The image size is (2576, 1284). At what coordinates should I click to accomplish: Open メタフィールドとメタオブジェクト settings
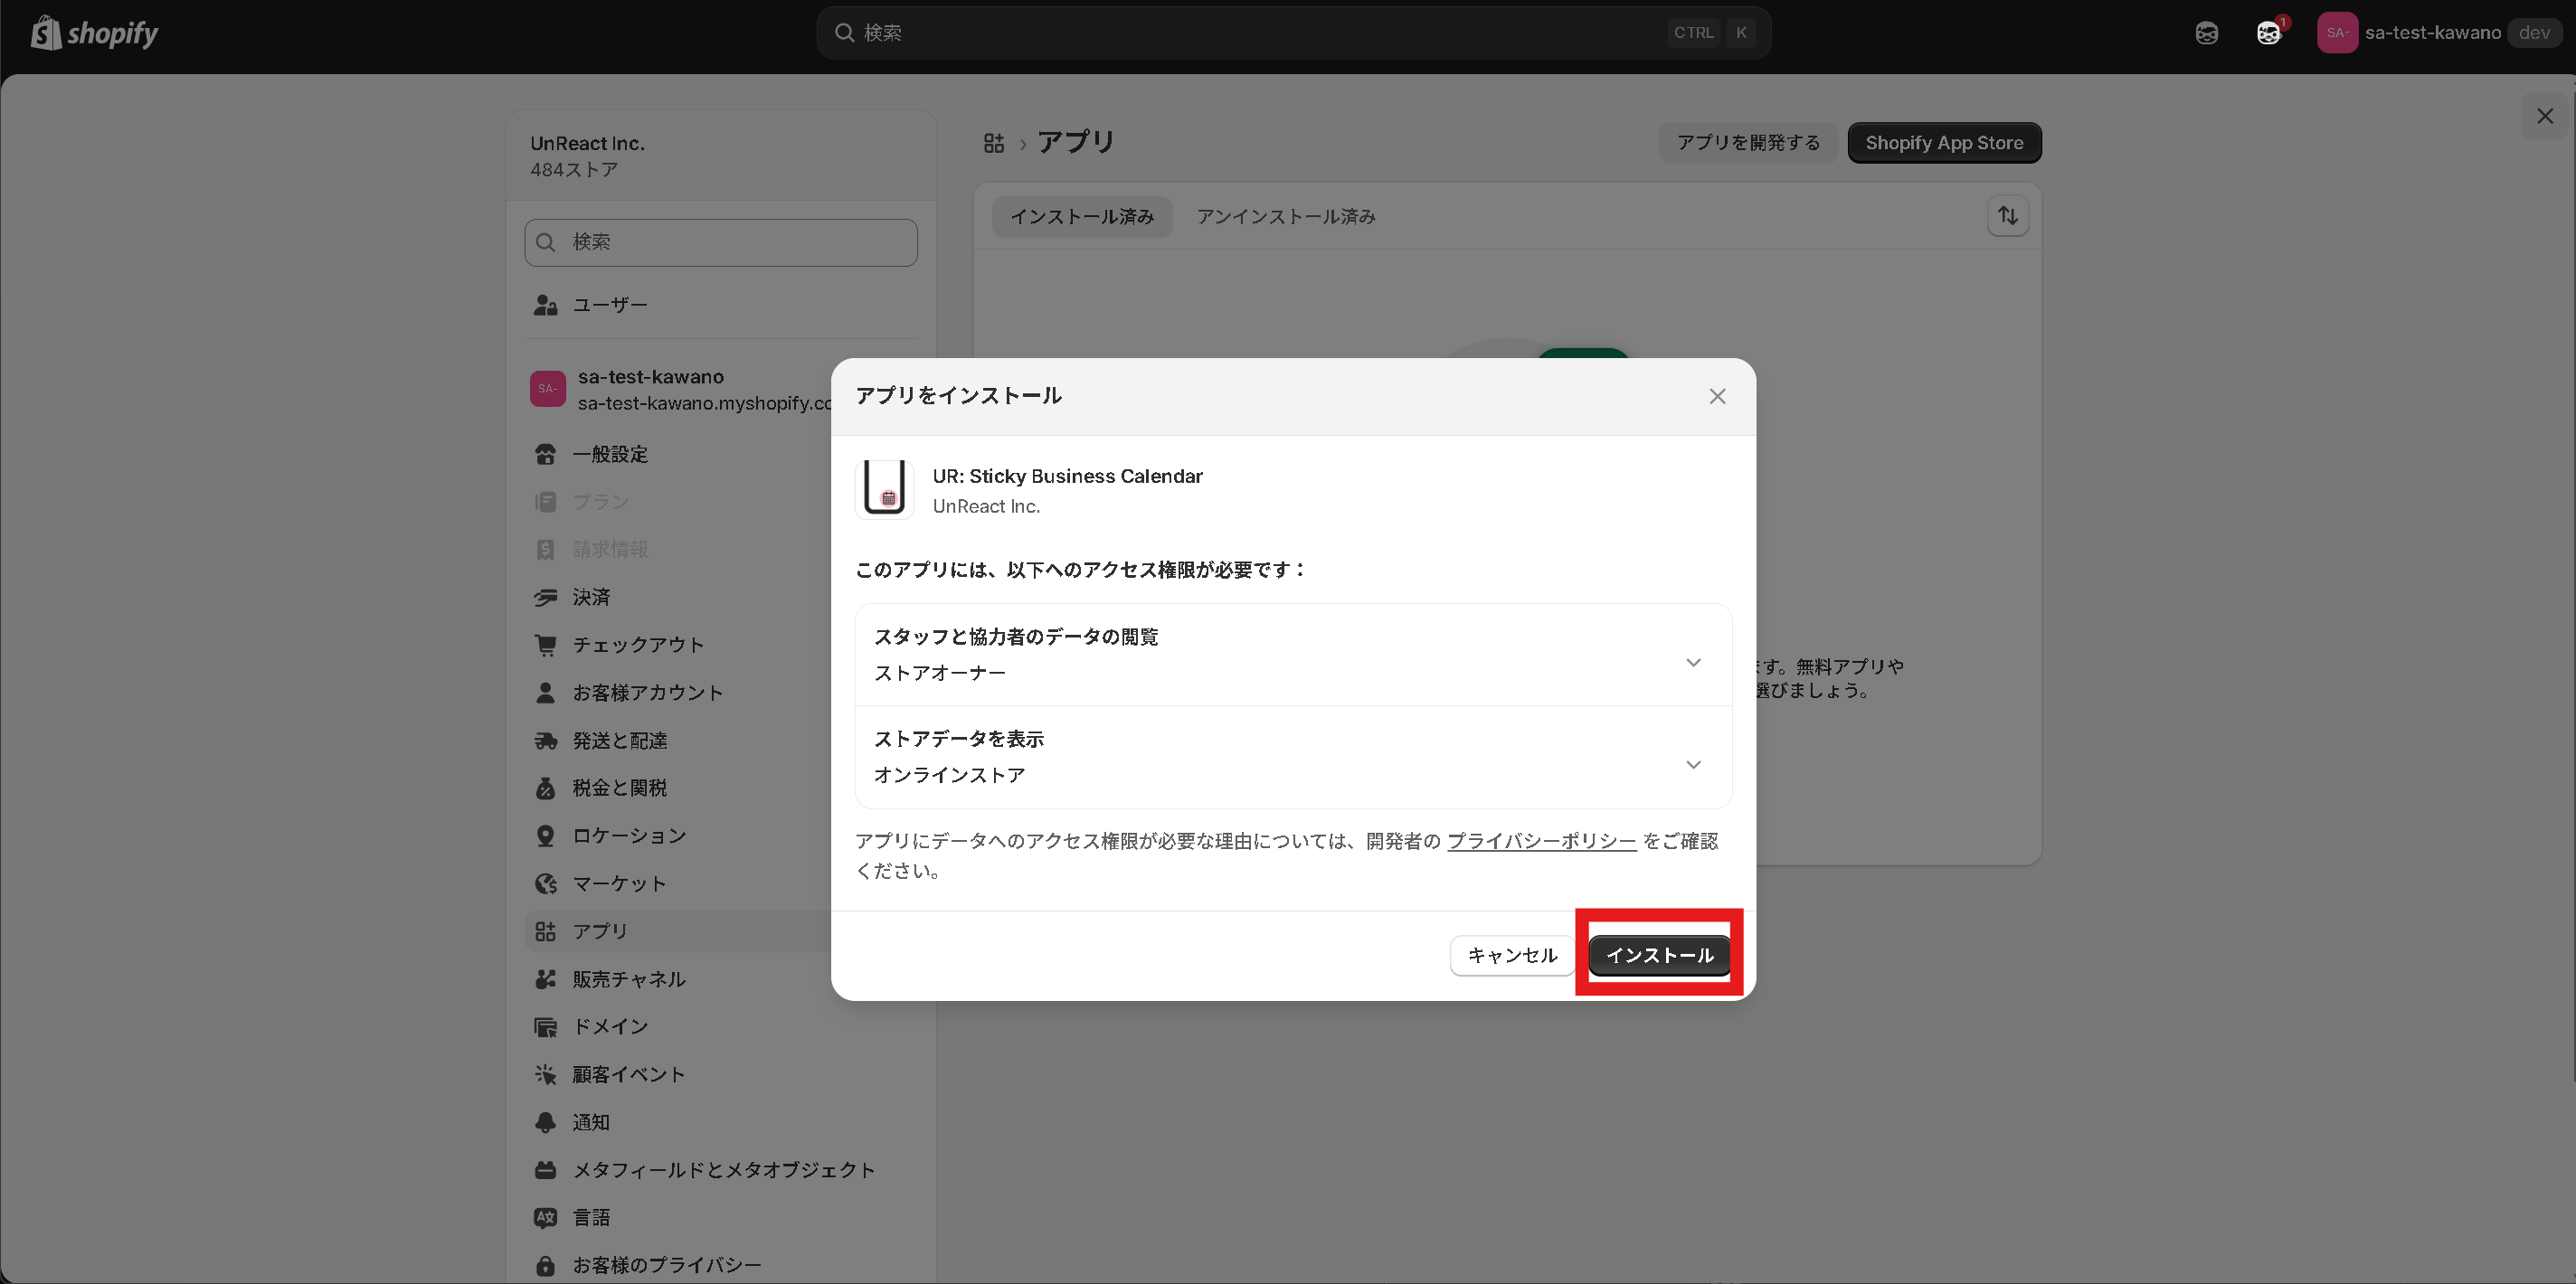720,1170
